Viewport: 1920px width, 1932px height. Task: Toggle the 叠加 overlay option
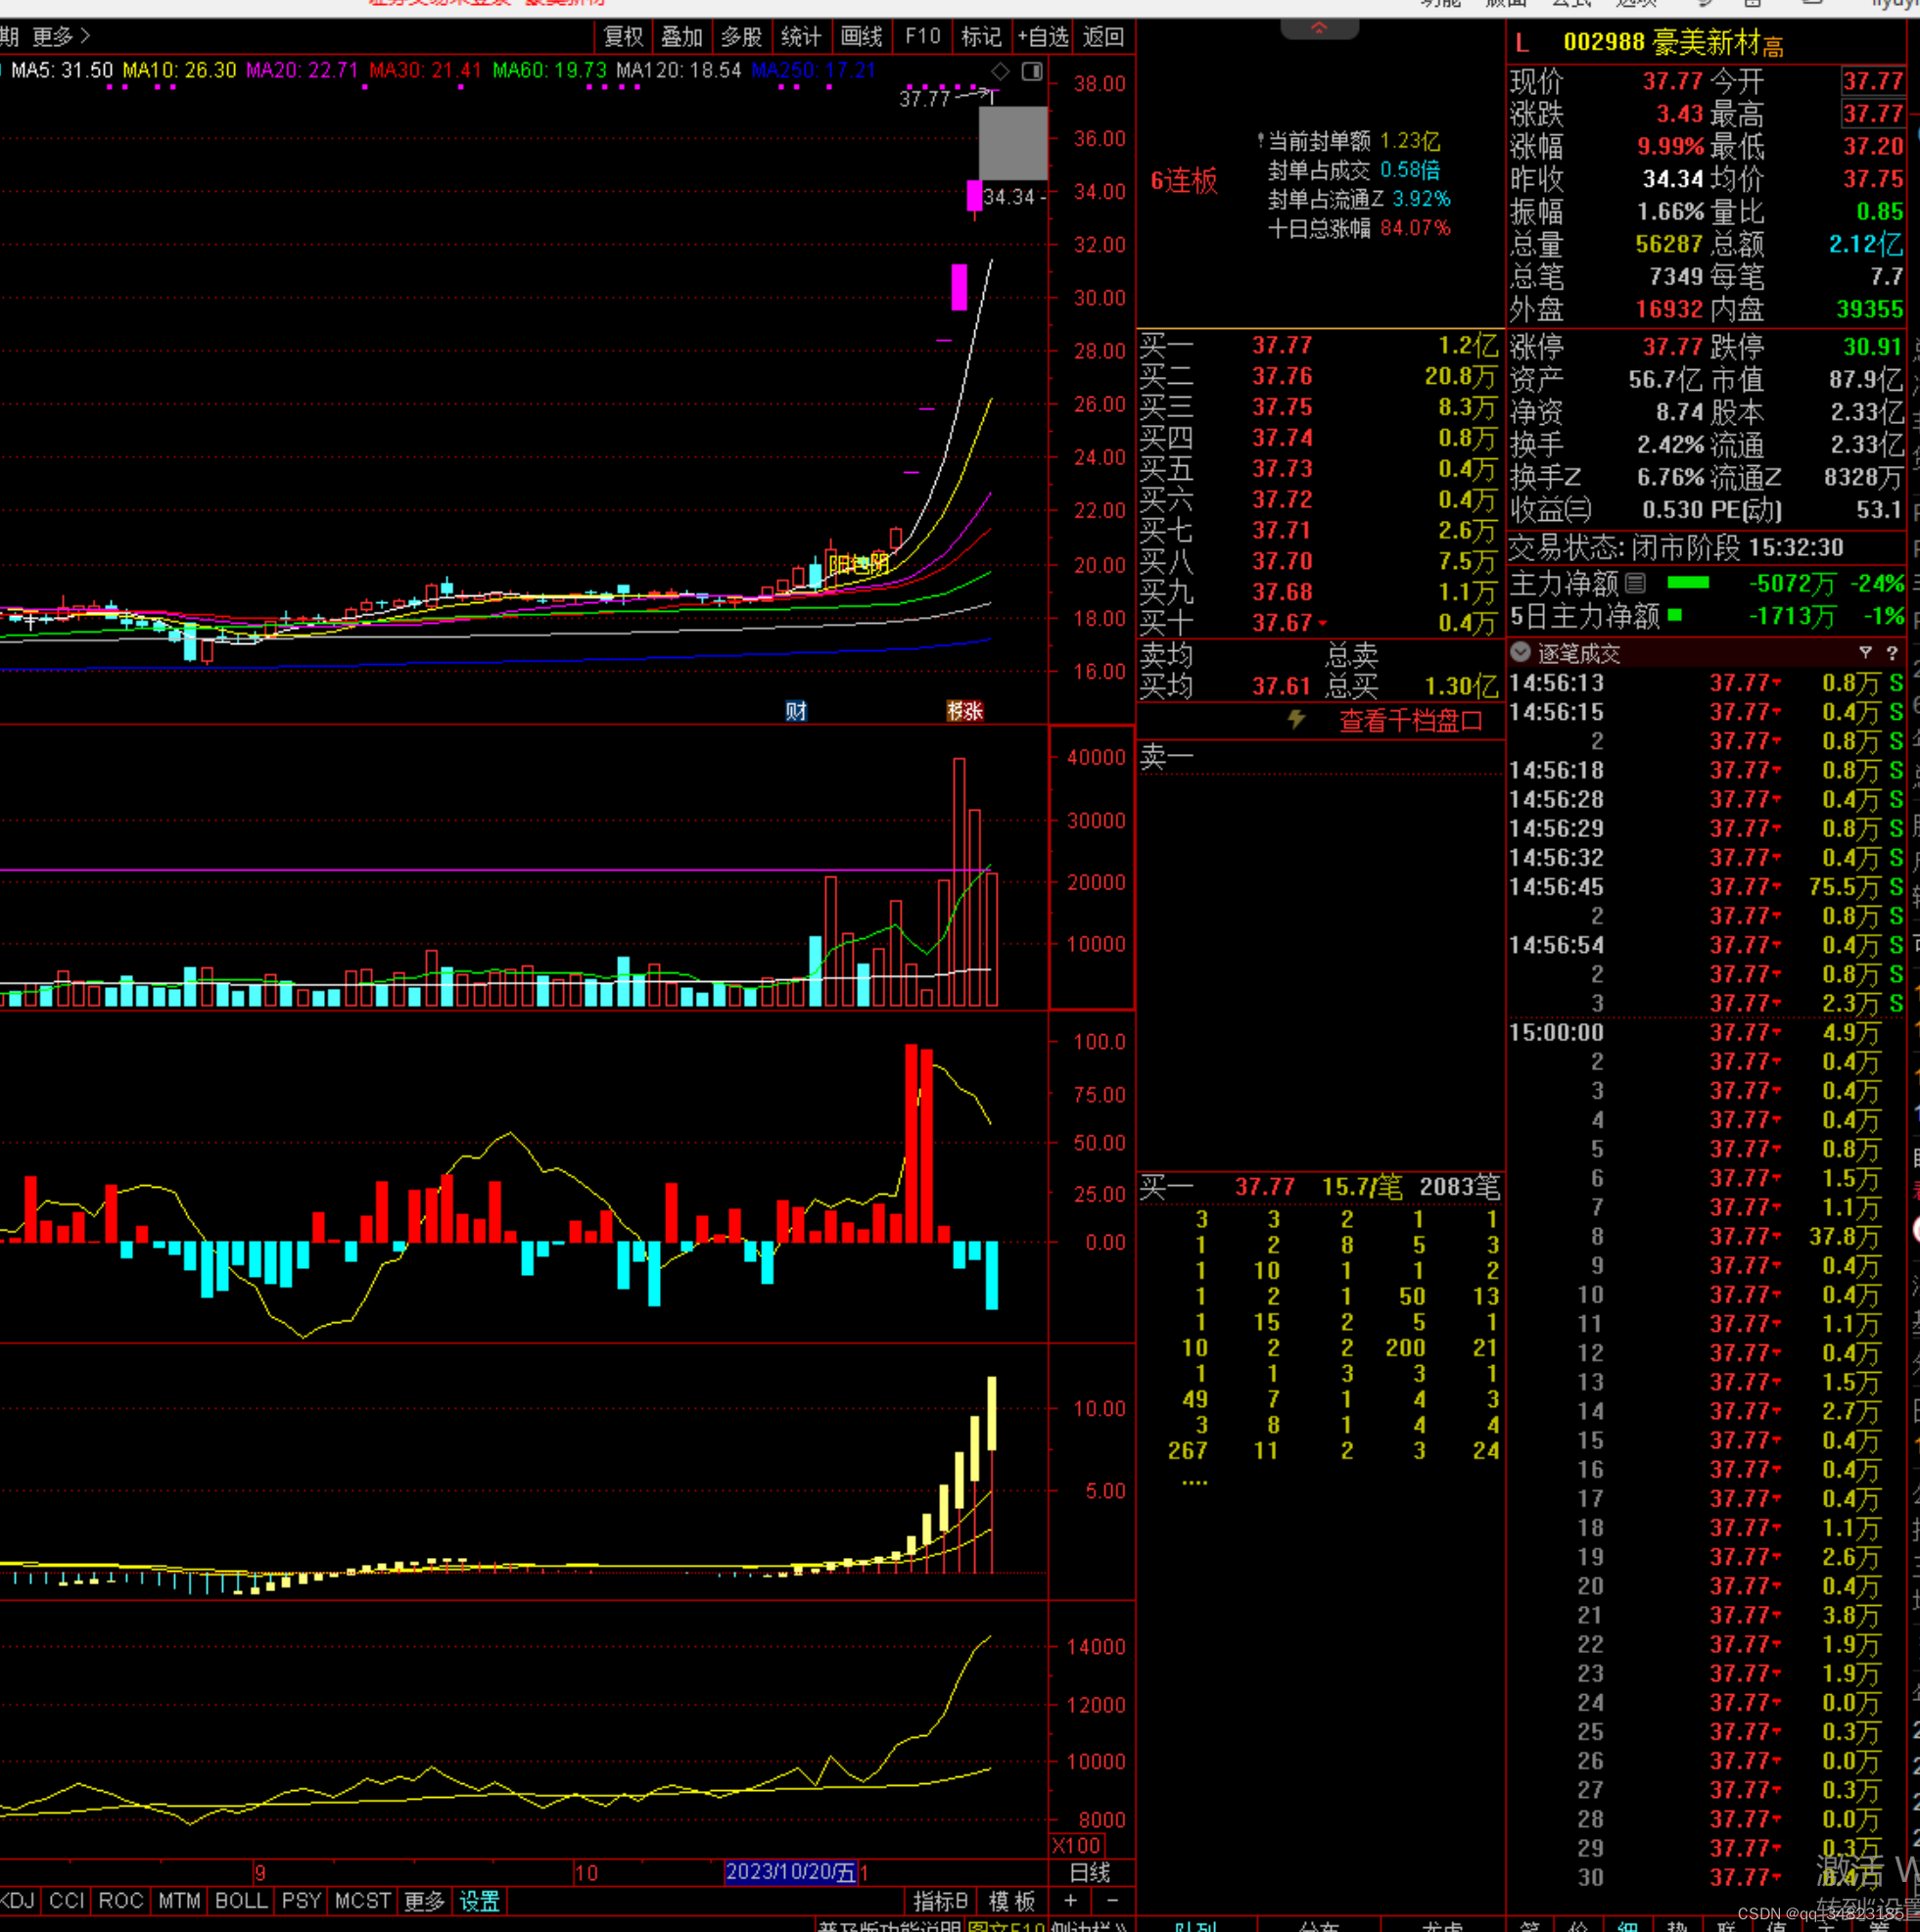click(682, 37)
